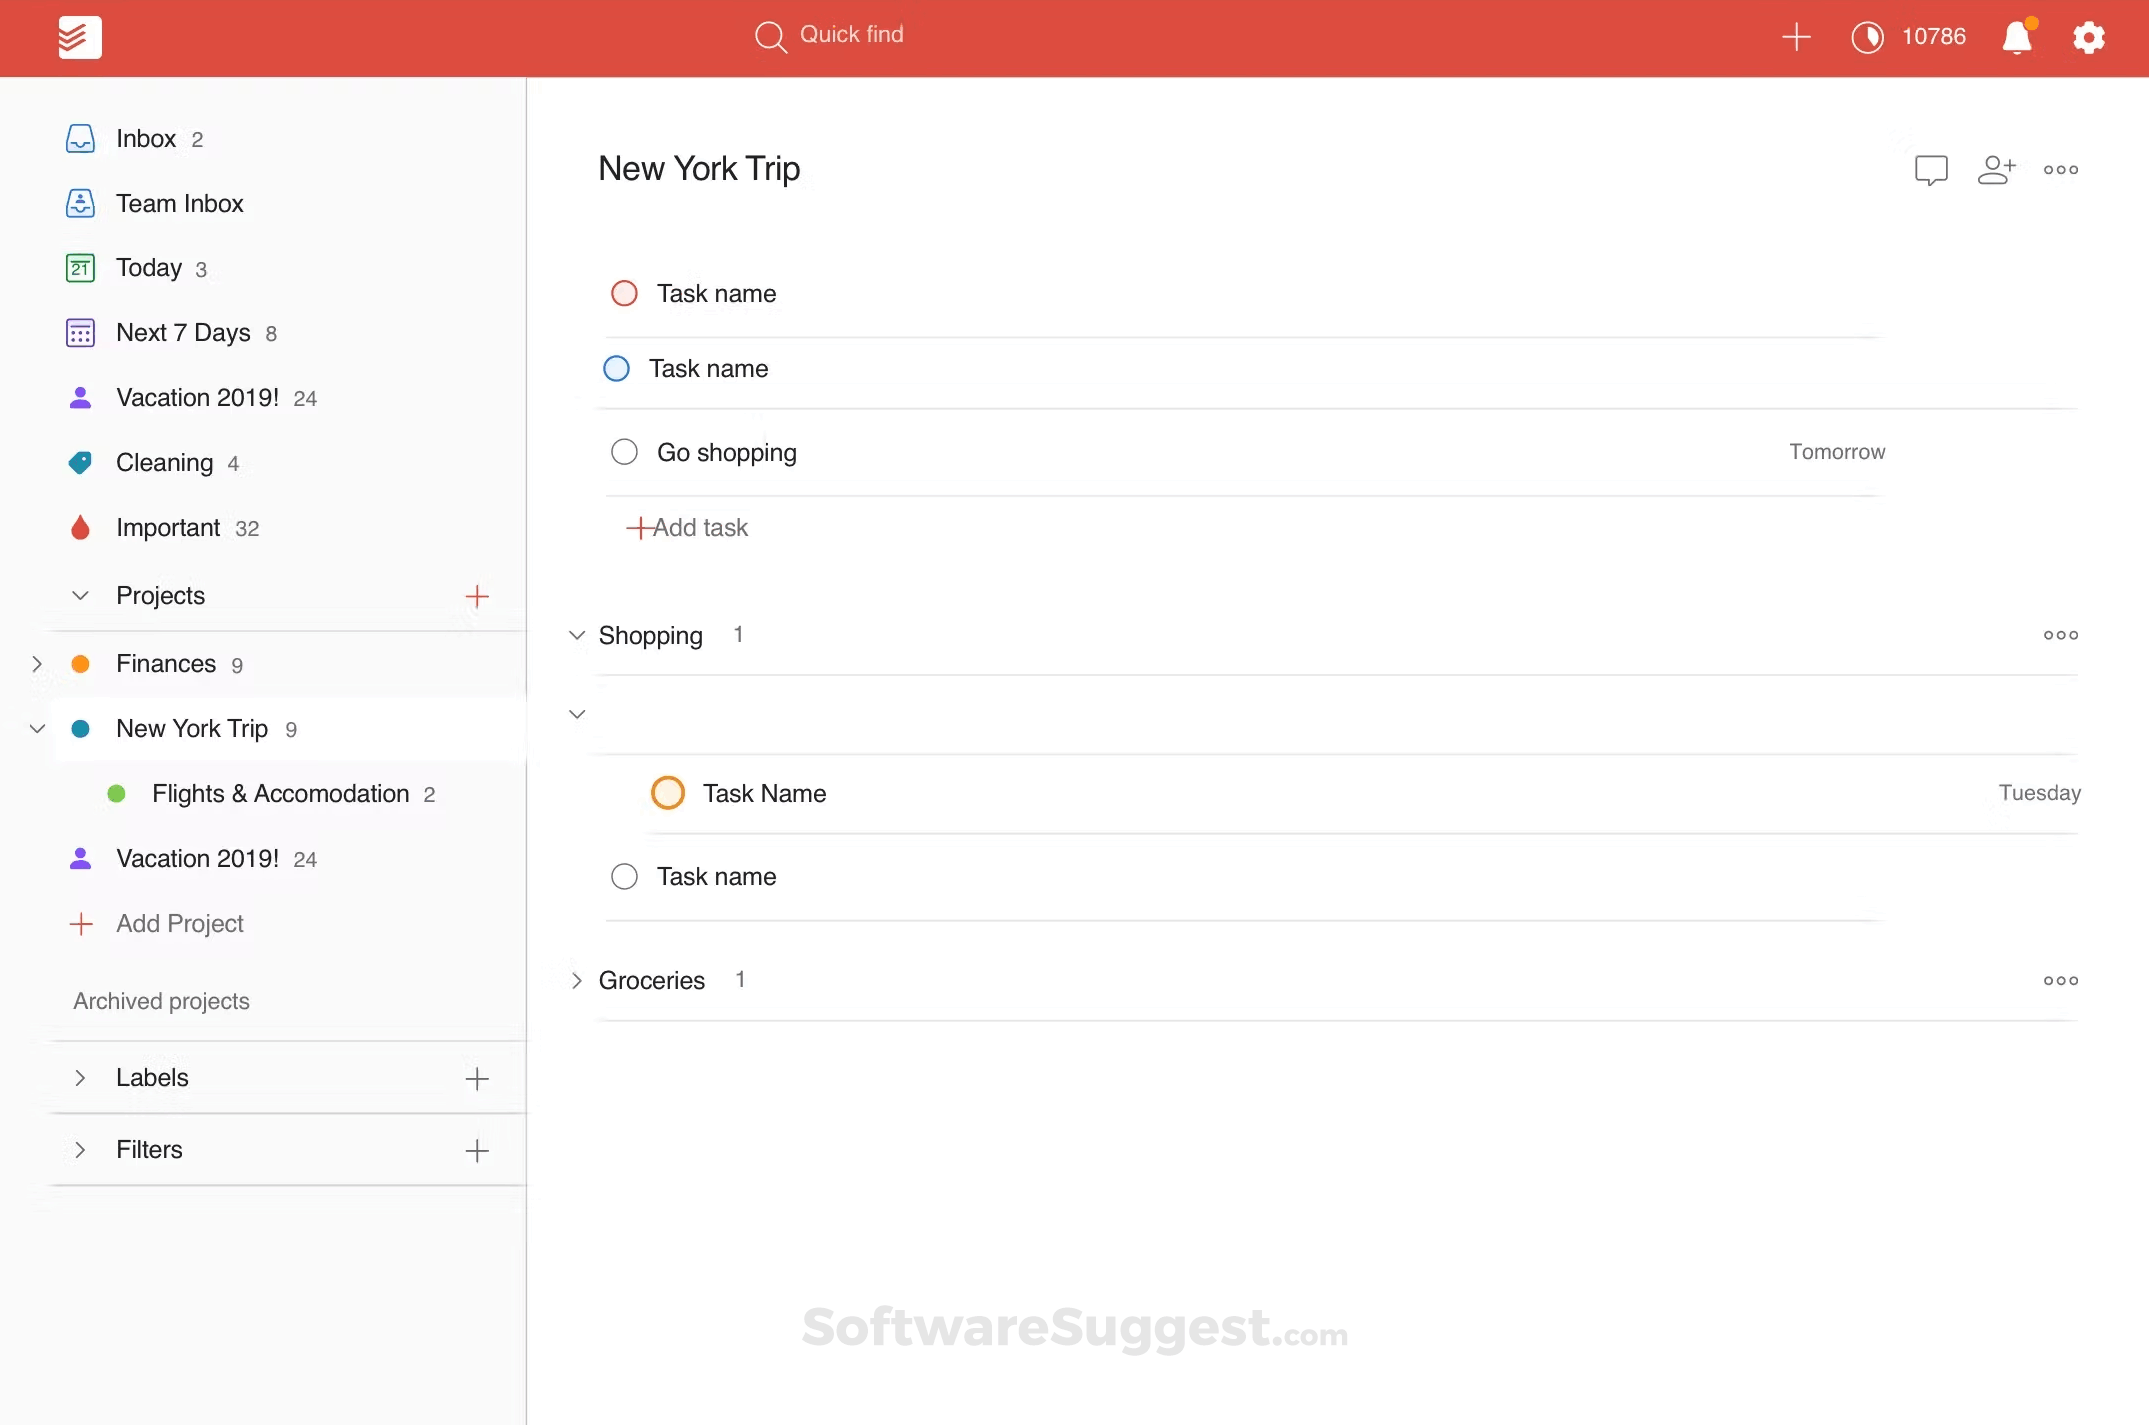This screenshot has width=2149, height=1425.
Task: Complete the Task Name item due Tuesday
Action: point(667,792)
